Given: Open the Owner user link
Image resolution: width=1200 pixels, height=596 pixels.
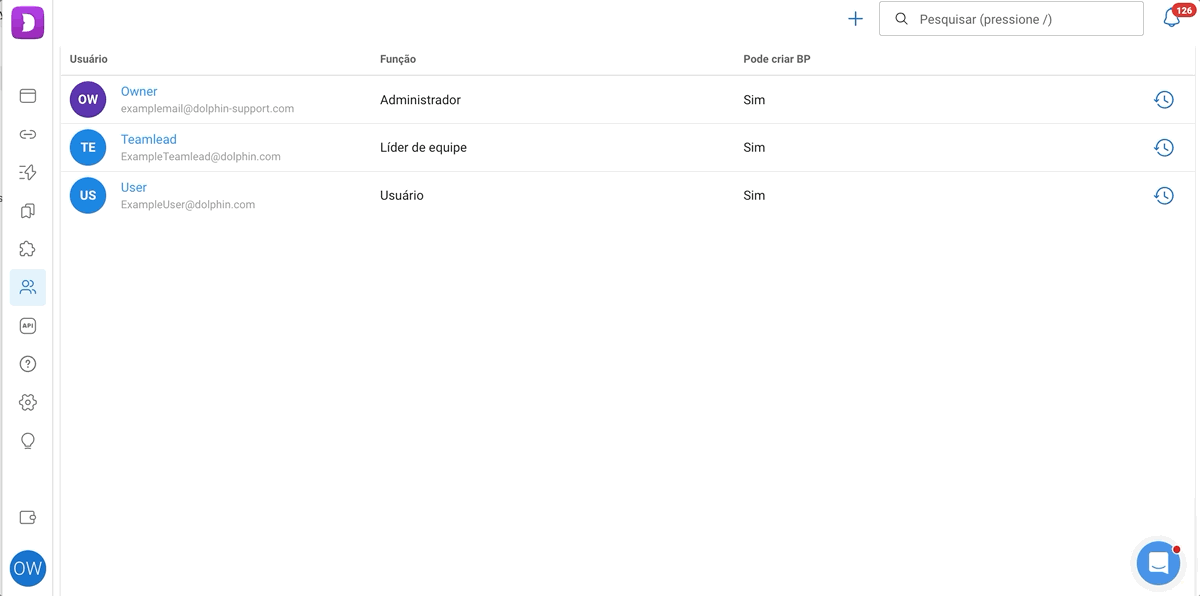Looking at the screenshot, I should click(139, 91).
